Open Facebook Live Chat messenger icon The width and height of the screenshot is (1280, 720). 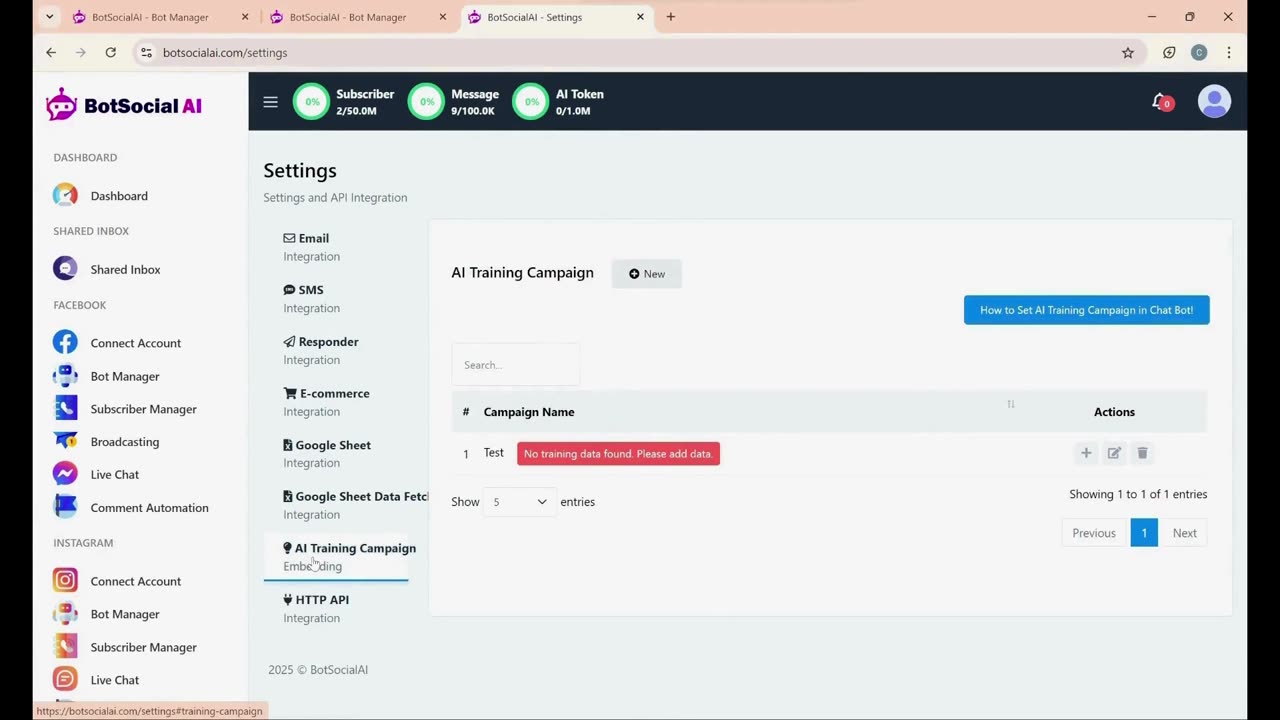tap(65, 474)
